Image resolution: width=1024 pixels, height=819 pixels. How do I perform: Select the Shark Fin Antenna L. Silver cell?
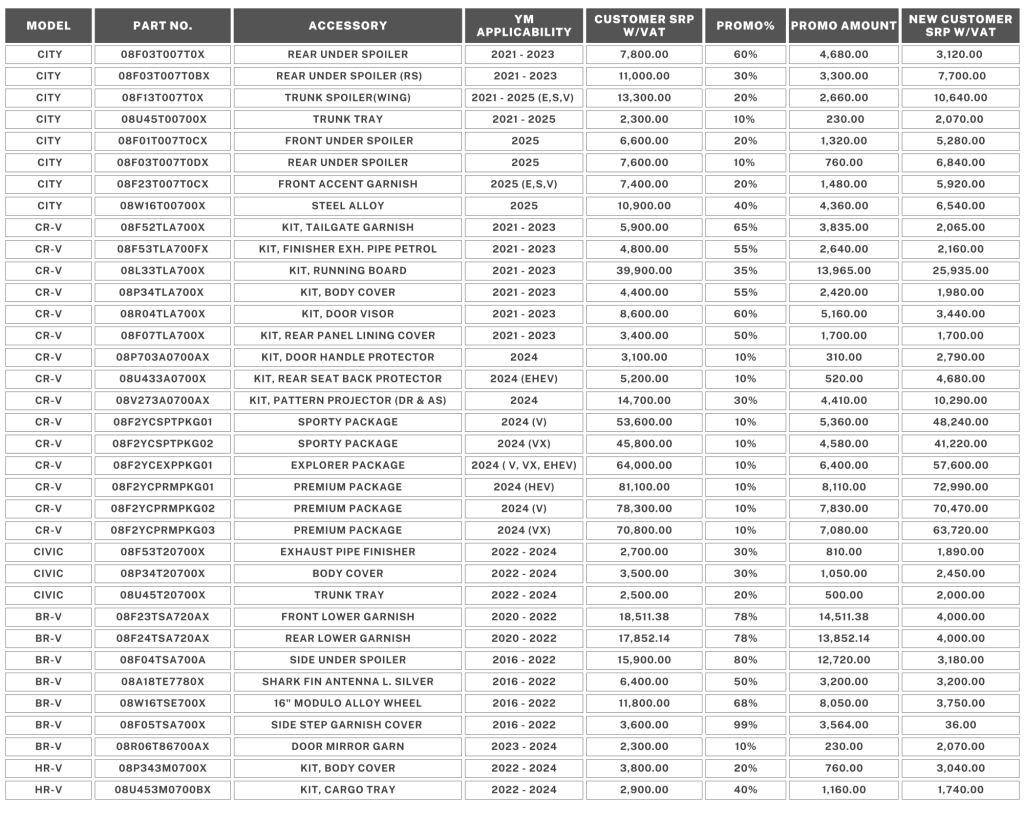coord(348,682)
